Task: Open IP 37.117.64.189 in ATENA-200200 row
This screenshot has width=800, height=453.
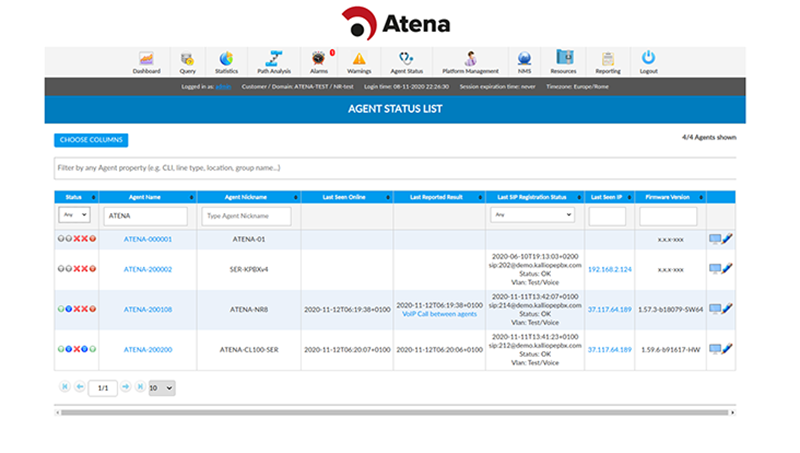Action: click(610, 350)
